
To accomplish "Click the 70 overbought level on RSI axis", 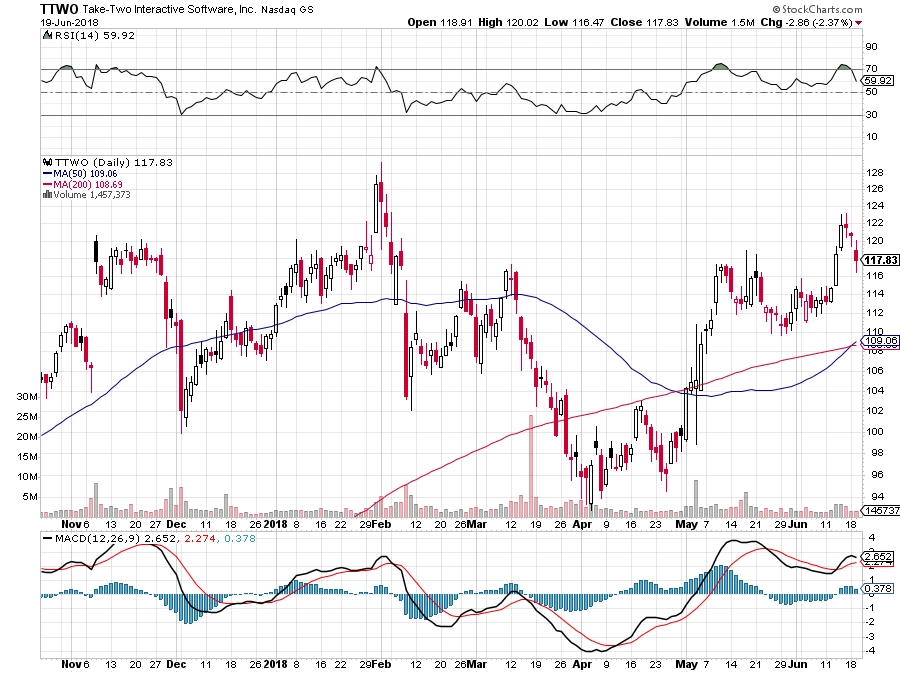I will coord(871,69).
